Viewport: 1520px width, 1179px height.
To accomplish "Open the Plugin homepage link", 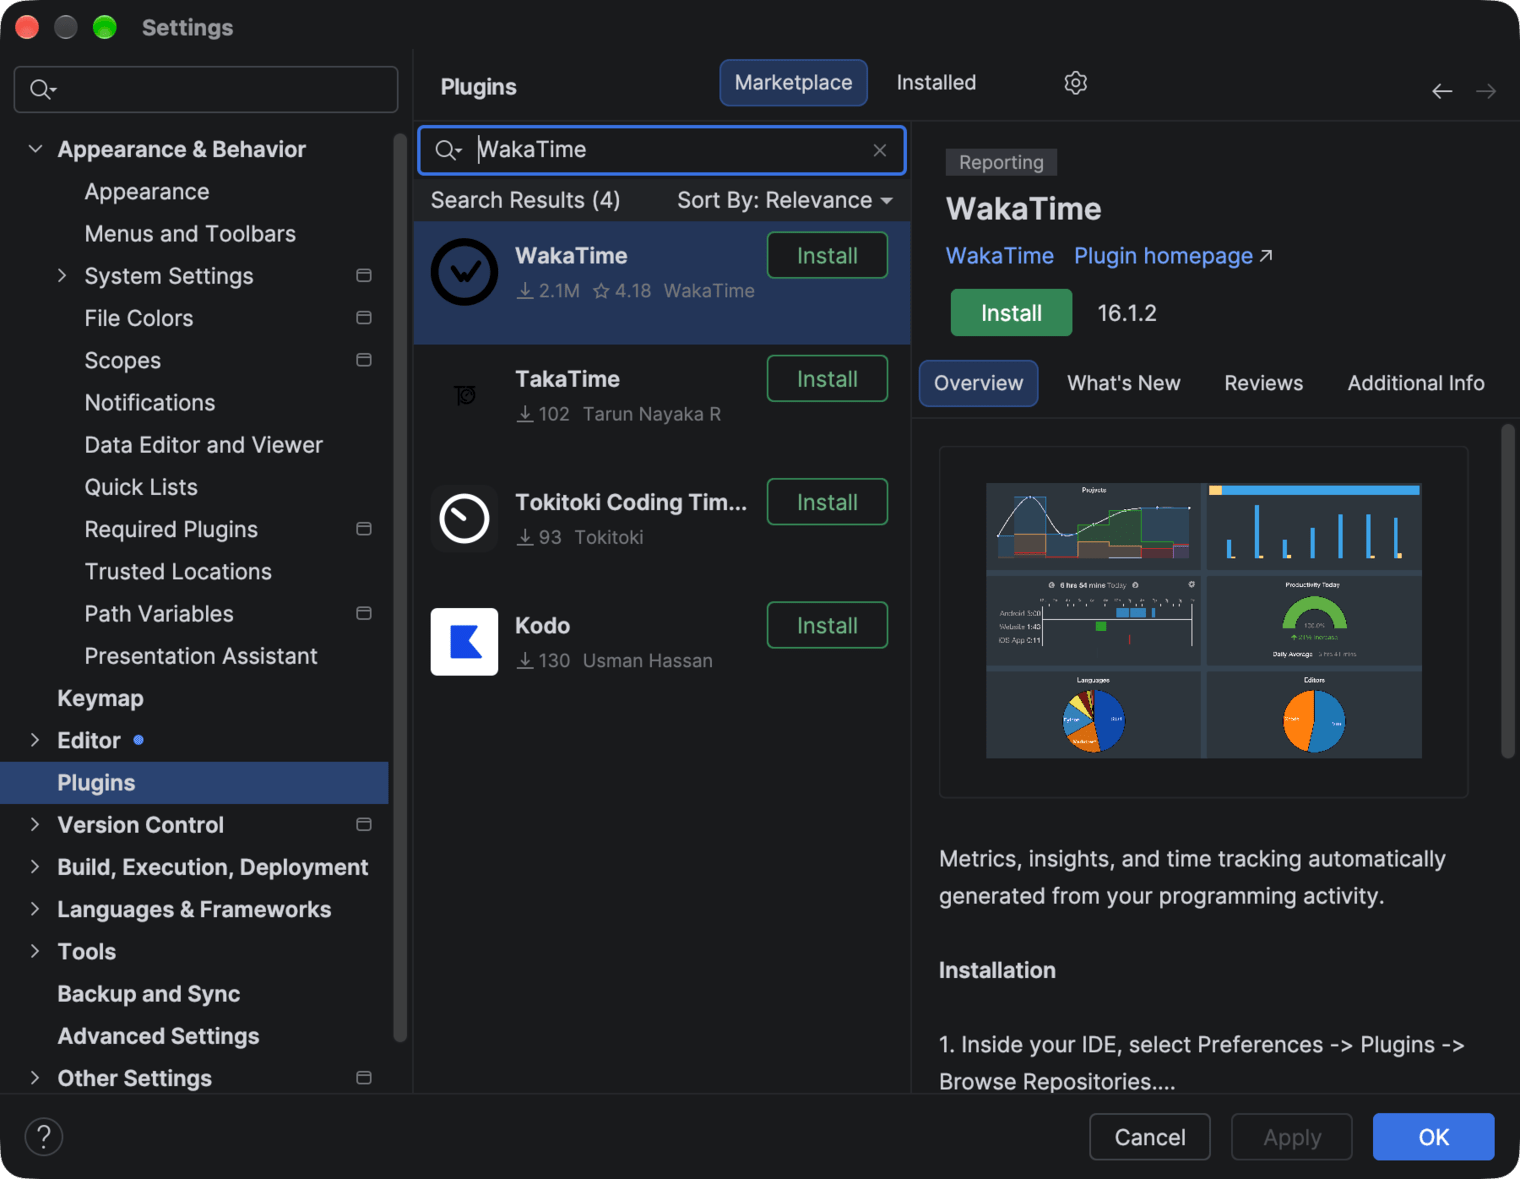I will 1173,256.
